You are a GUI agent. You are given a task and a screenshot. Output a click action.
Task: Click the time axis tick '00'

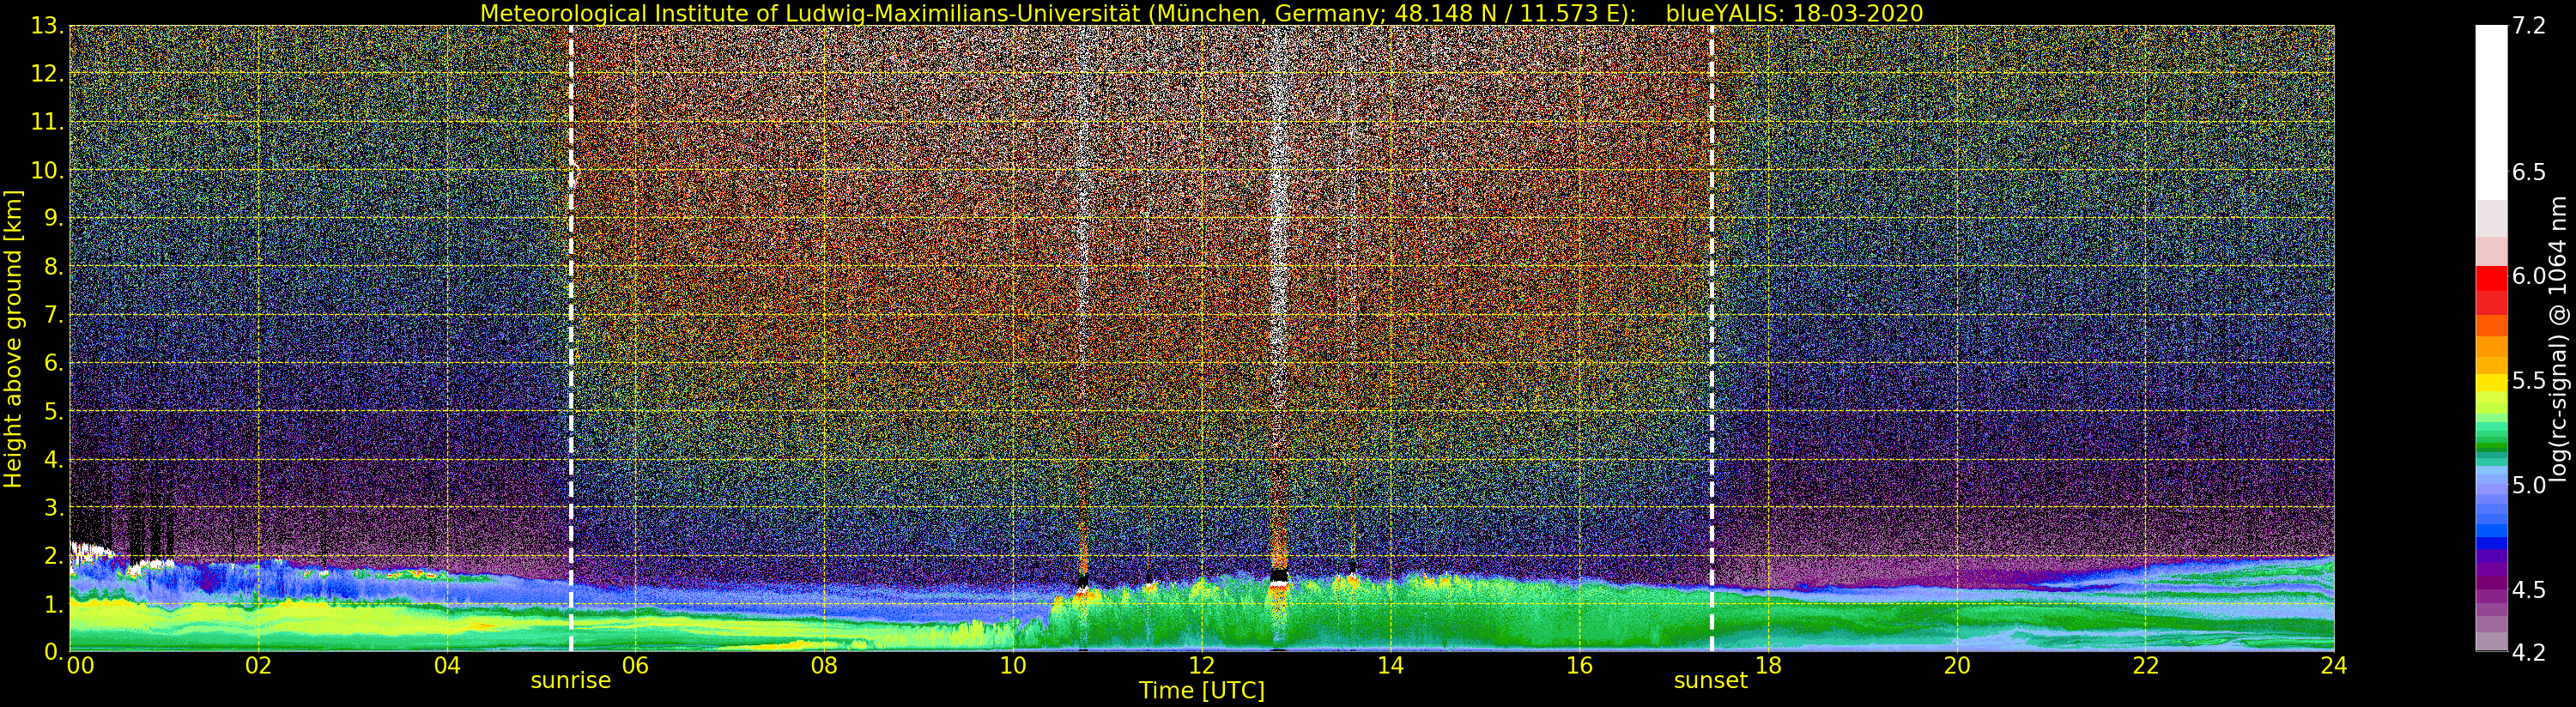80,666
